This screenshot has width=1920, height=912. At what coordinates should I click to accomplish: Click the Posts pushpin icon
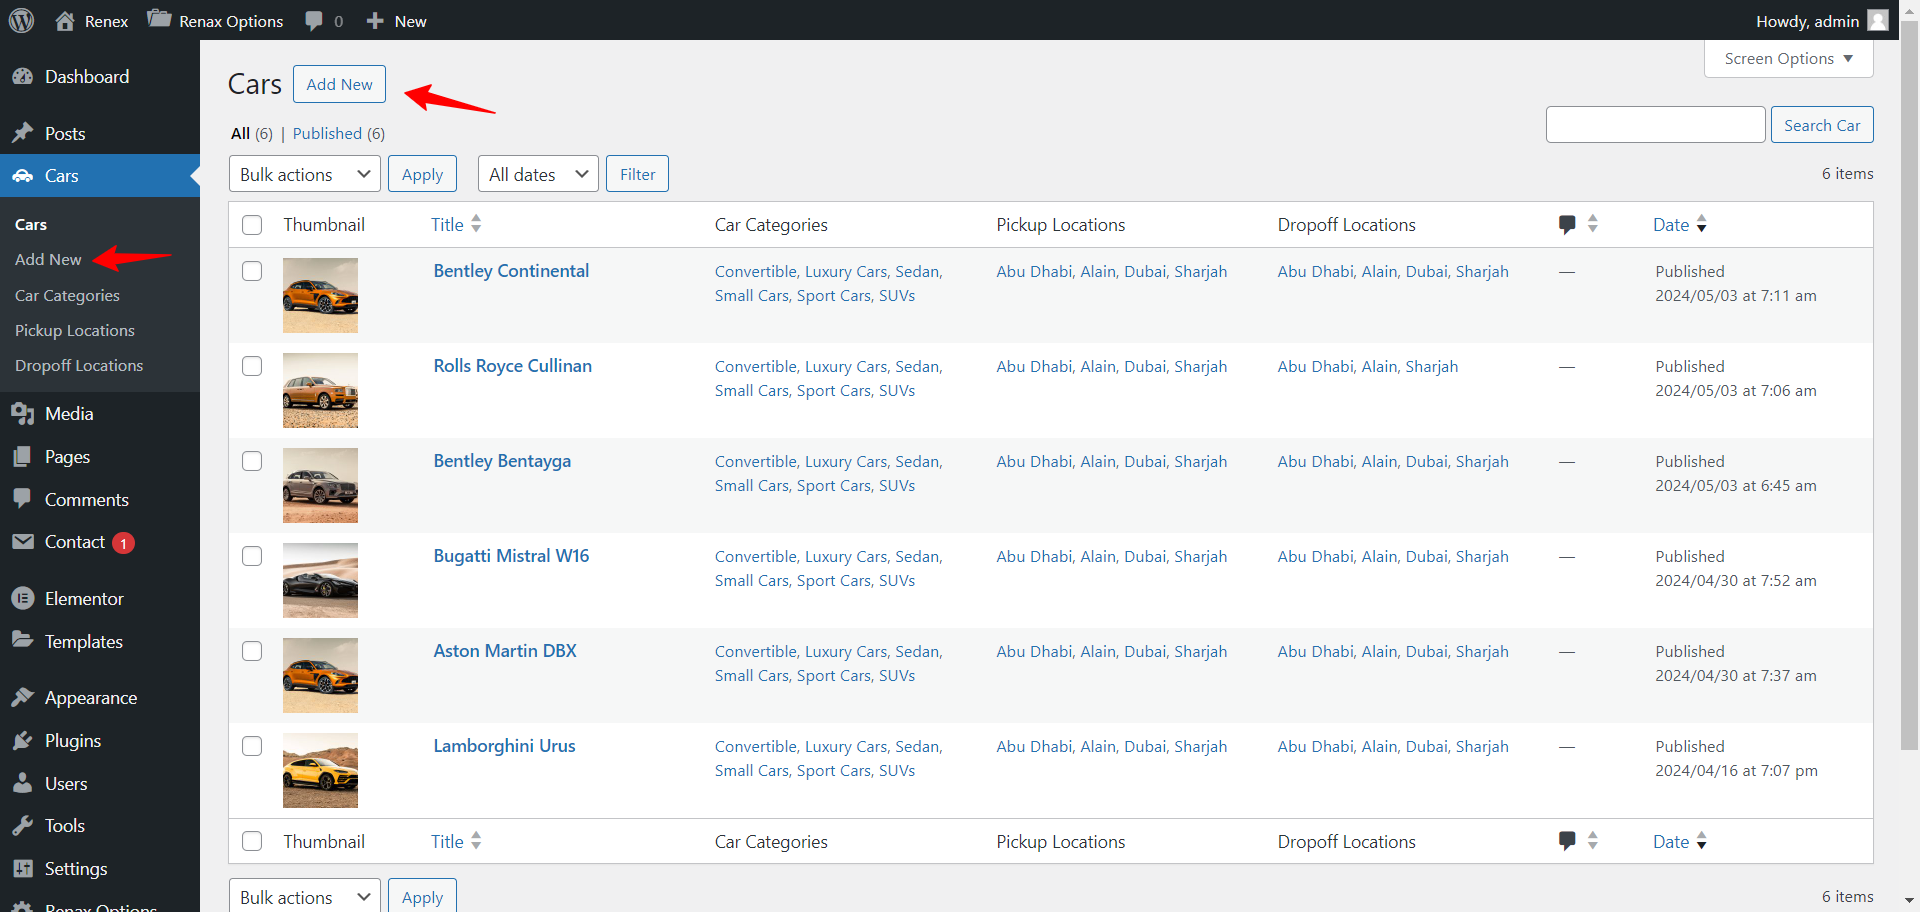(23, 133)
